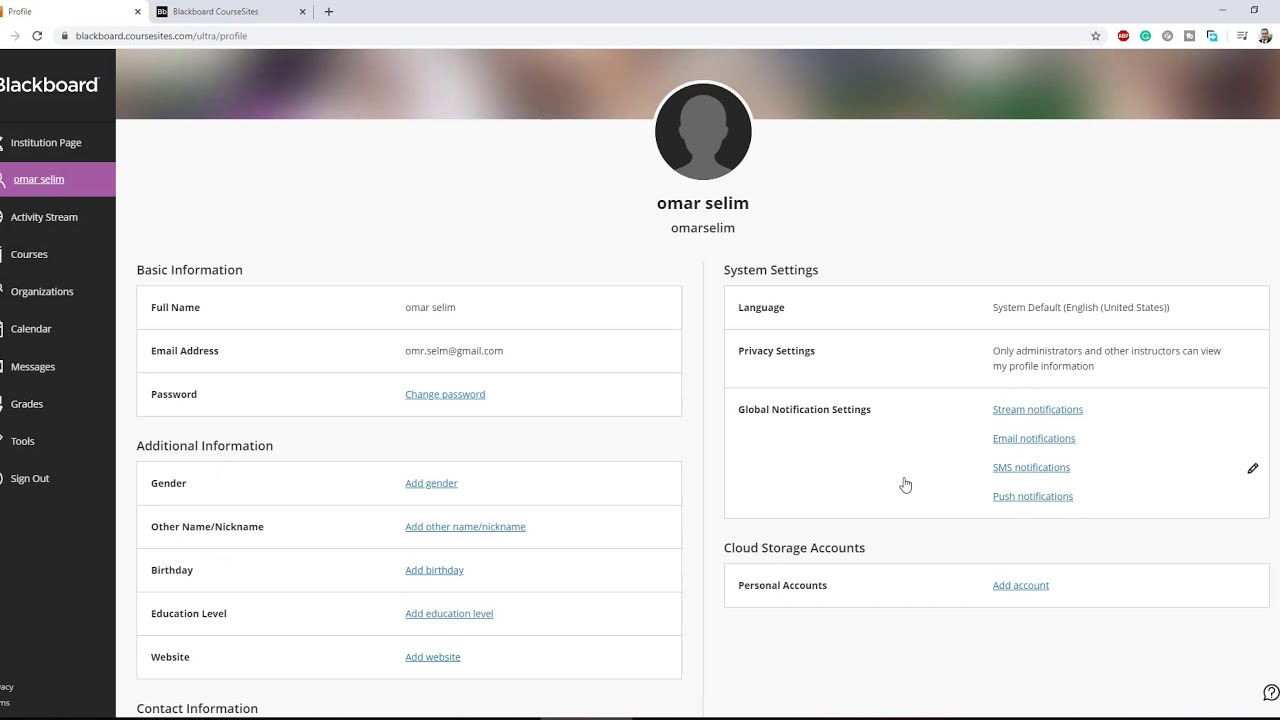The width and height of the screenshot is (1280, 720).
Task: Click the Additional Information heading
Action: (x=205, y=446)
